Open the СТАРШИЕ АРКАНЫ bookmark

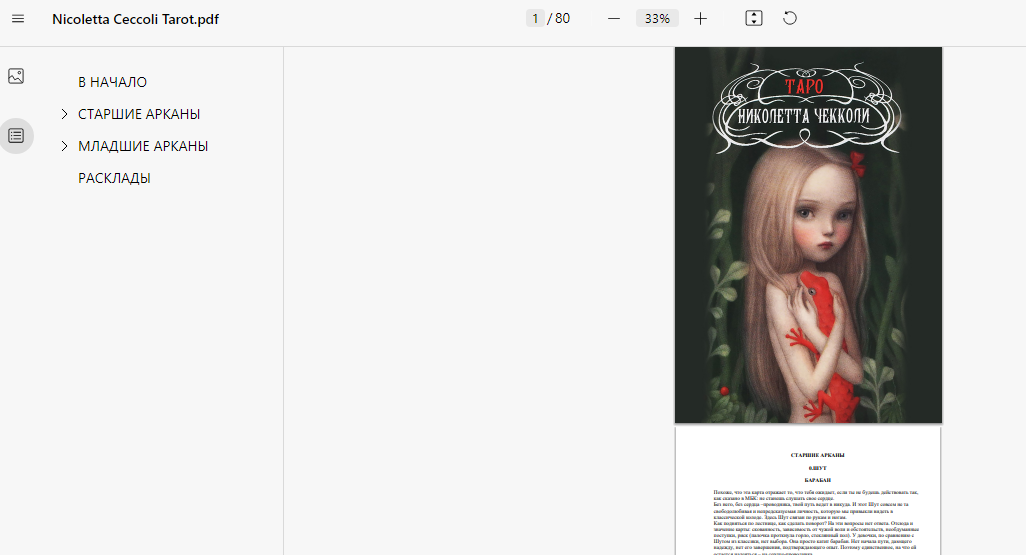pos(139,114)
